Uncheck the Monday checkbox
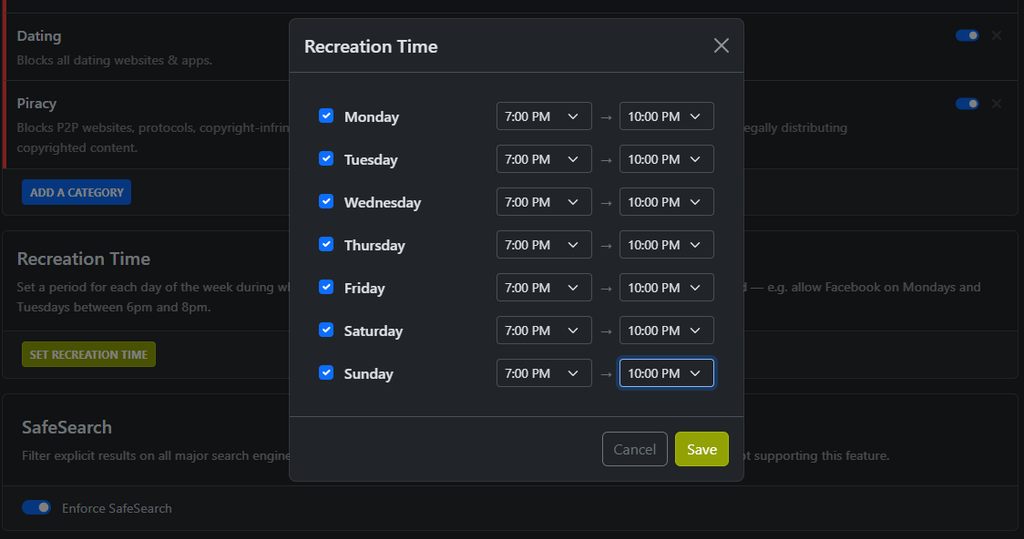1024x539 pixels. (x=326, y=116)
